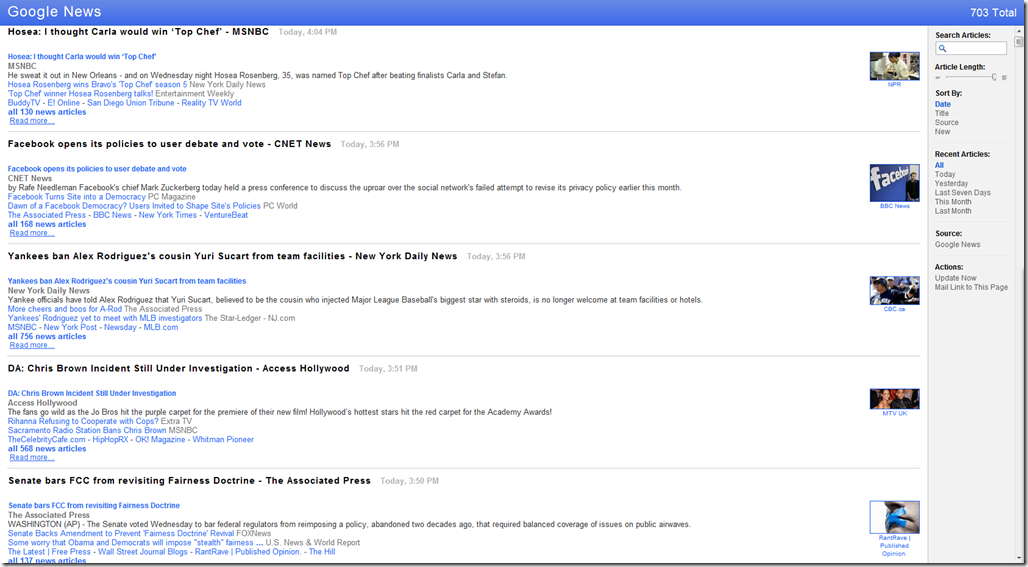Open 'Sacramento Radio Station Bans Chris Brown'
Screen dimensions: 1028x567
(87, 430)
